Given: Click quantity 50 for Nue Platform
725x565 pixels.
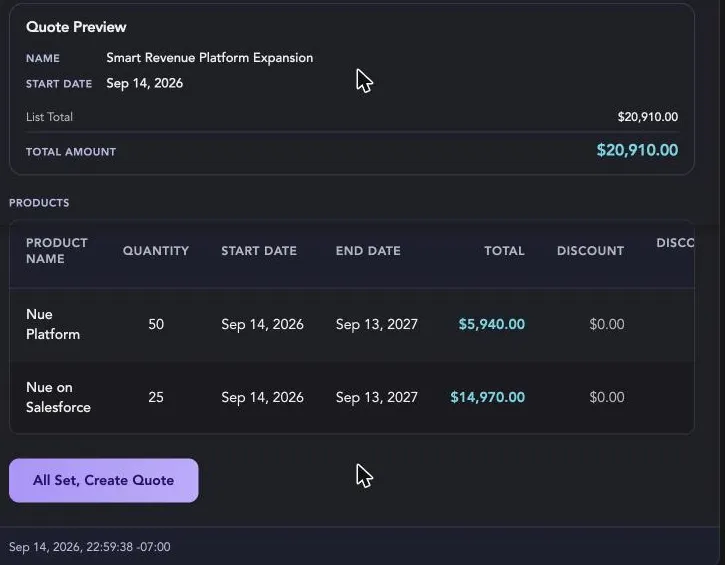Looking at the screenshot, I should click(156, 324).
